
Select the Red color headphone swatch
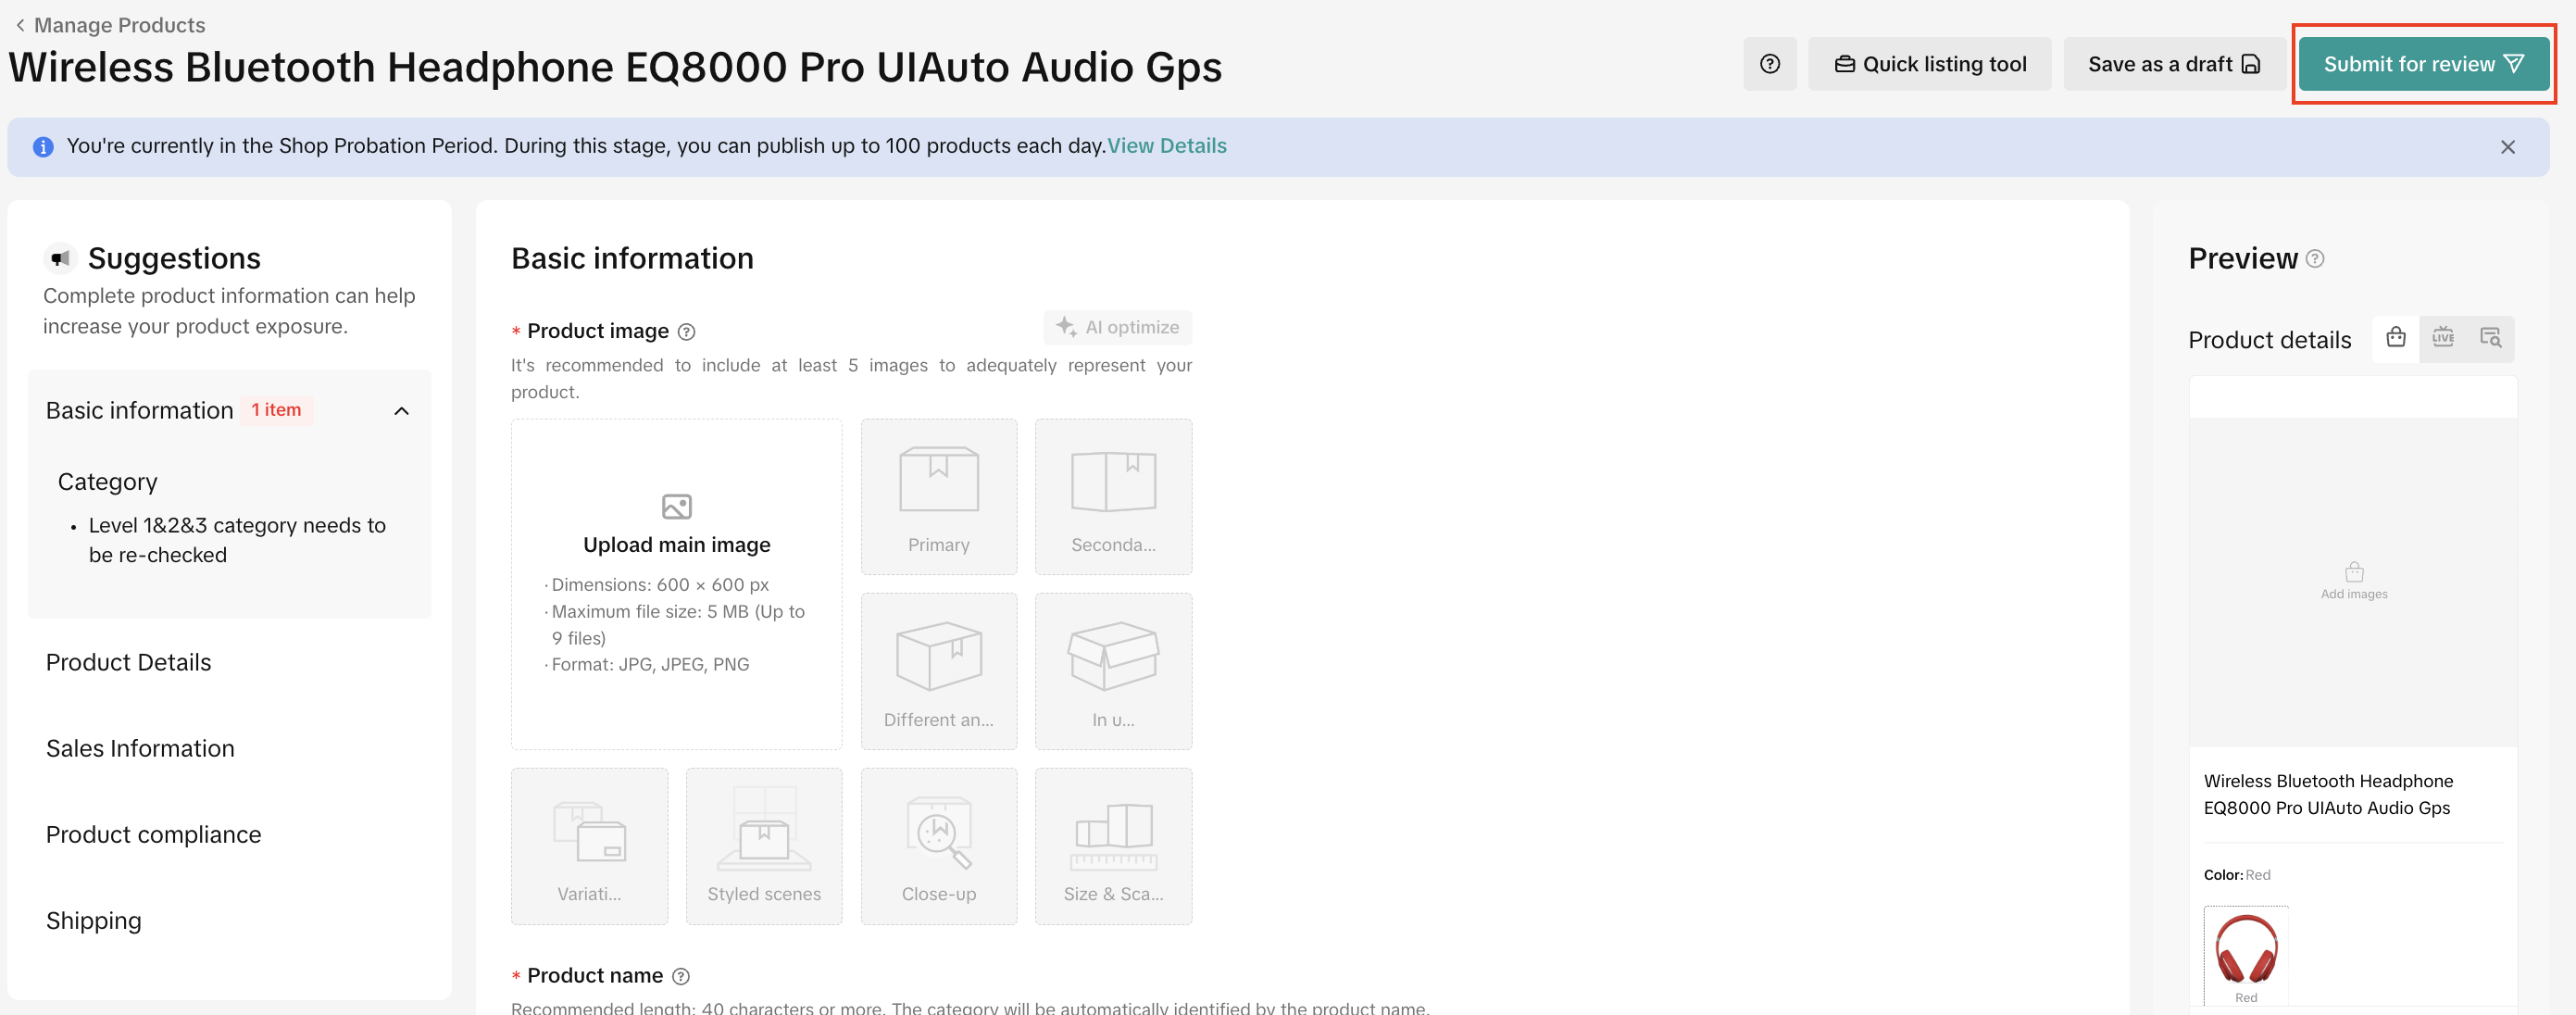click(2245, 950)
